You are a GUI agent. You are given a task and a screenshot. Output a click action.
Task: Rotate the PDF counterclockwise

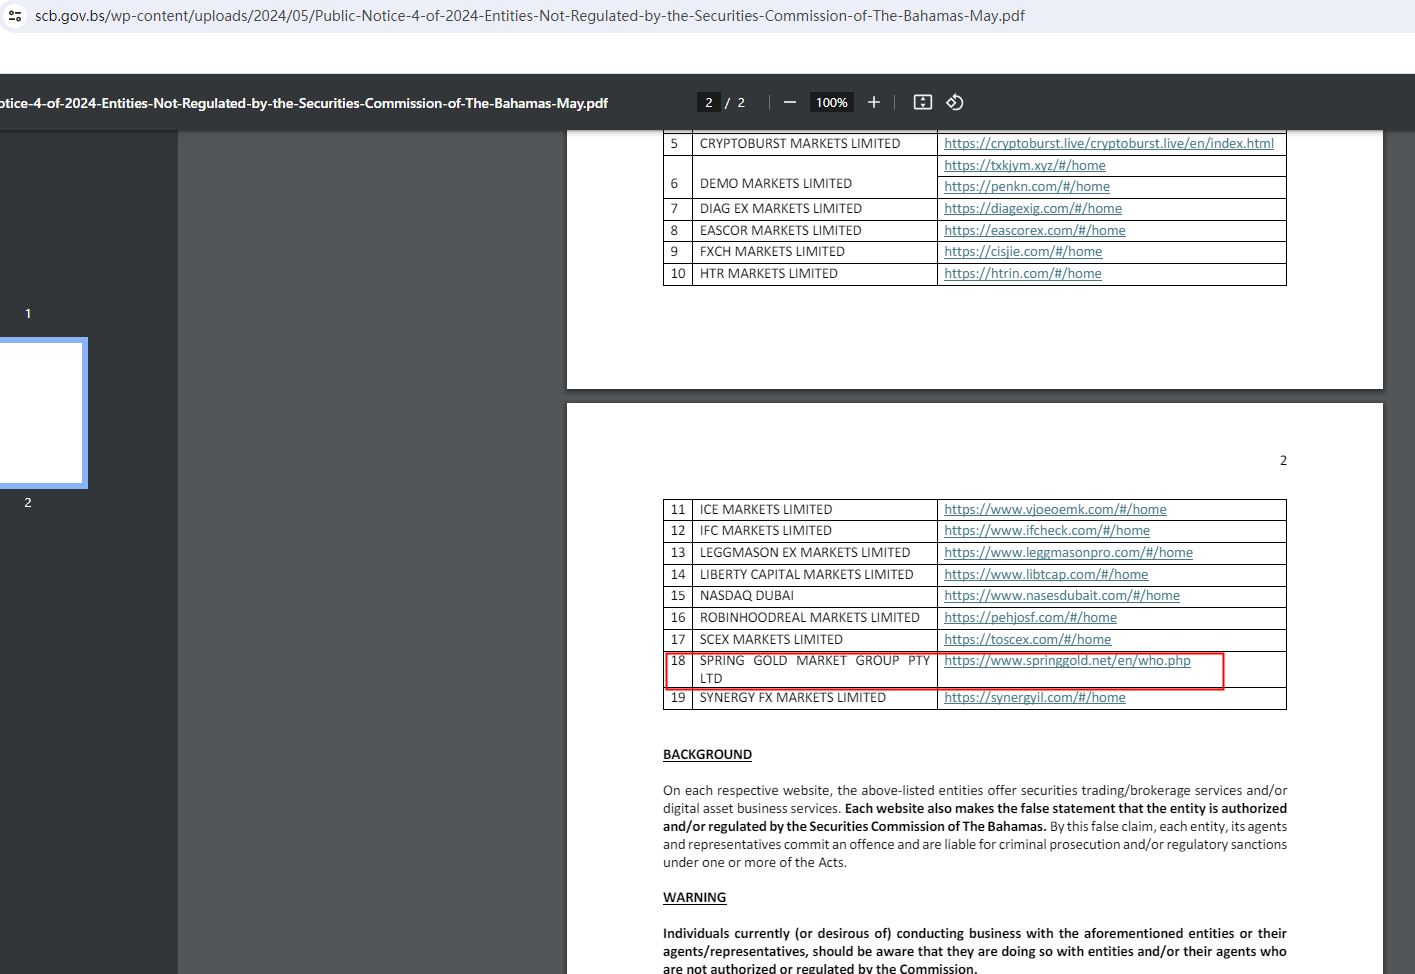click(955, 102)
